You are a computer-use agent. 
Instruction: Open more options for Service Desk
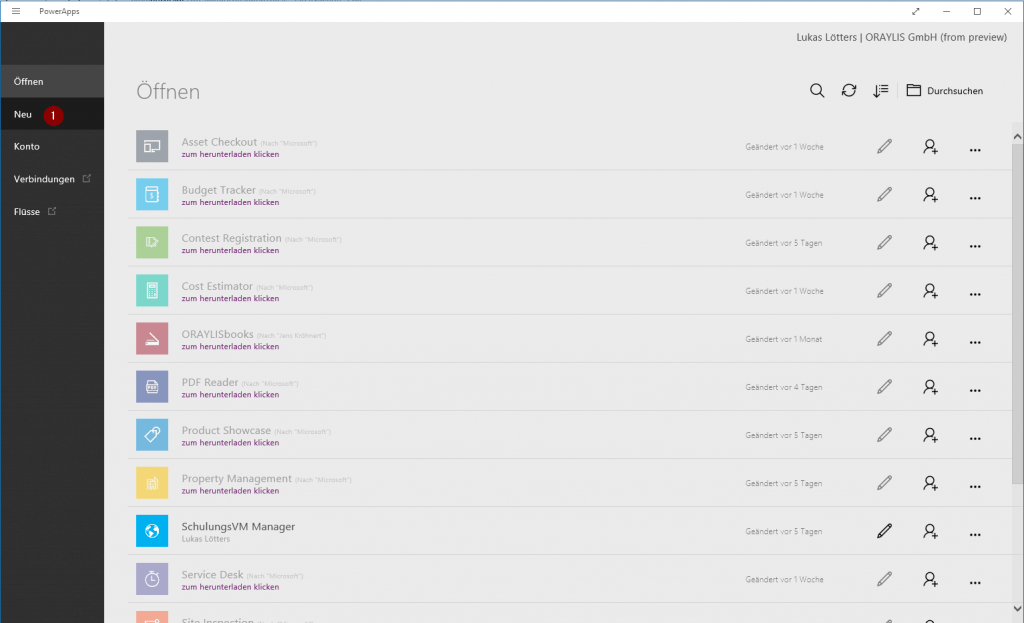pos(975,583)
